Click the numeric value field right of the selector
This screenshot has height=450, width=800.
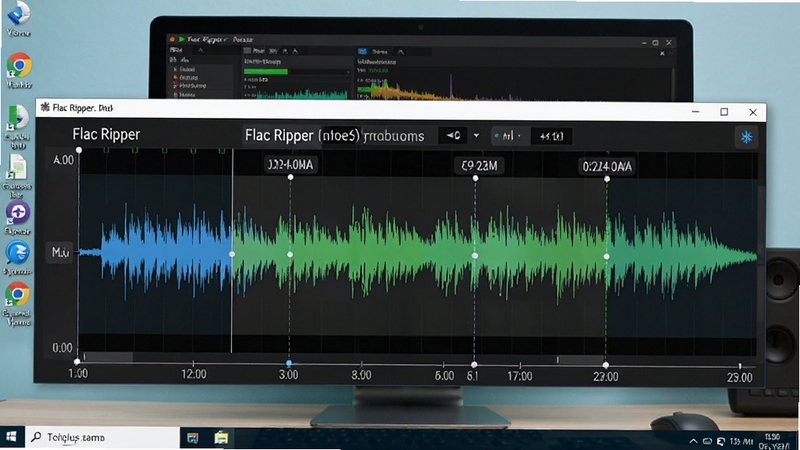pos(551,136)
